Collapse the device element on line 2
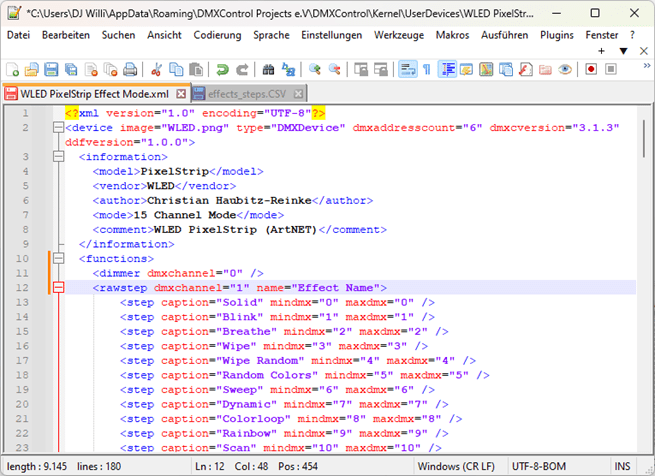 [58, 127]
